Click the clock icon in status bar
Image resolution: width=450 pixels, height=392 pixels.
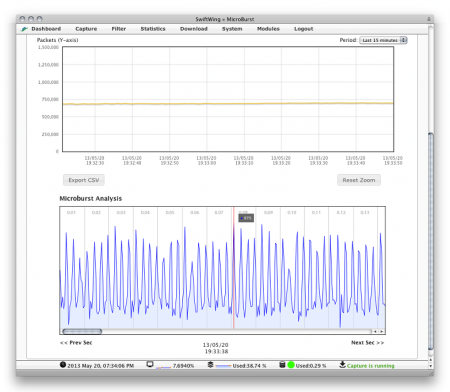63,364
